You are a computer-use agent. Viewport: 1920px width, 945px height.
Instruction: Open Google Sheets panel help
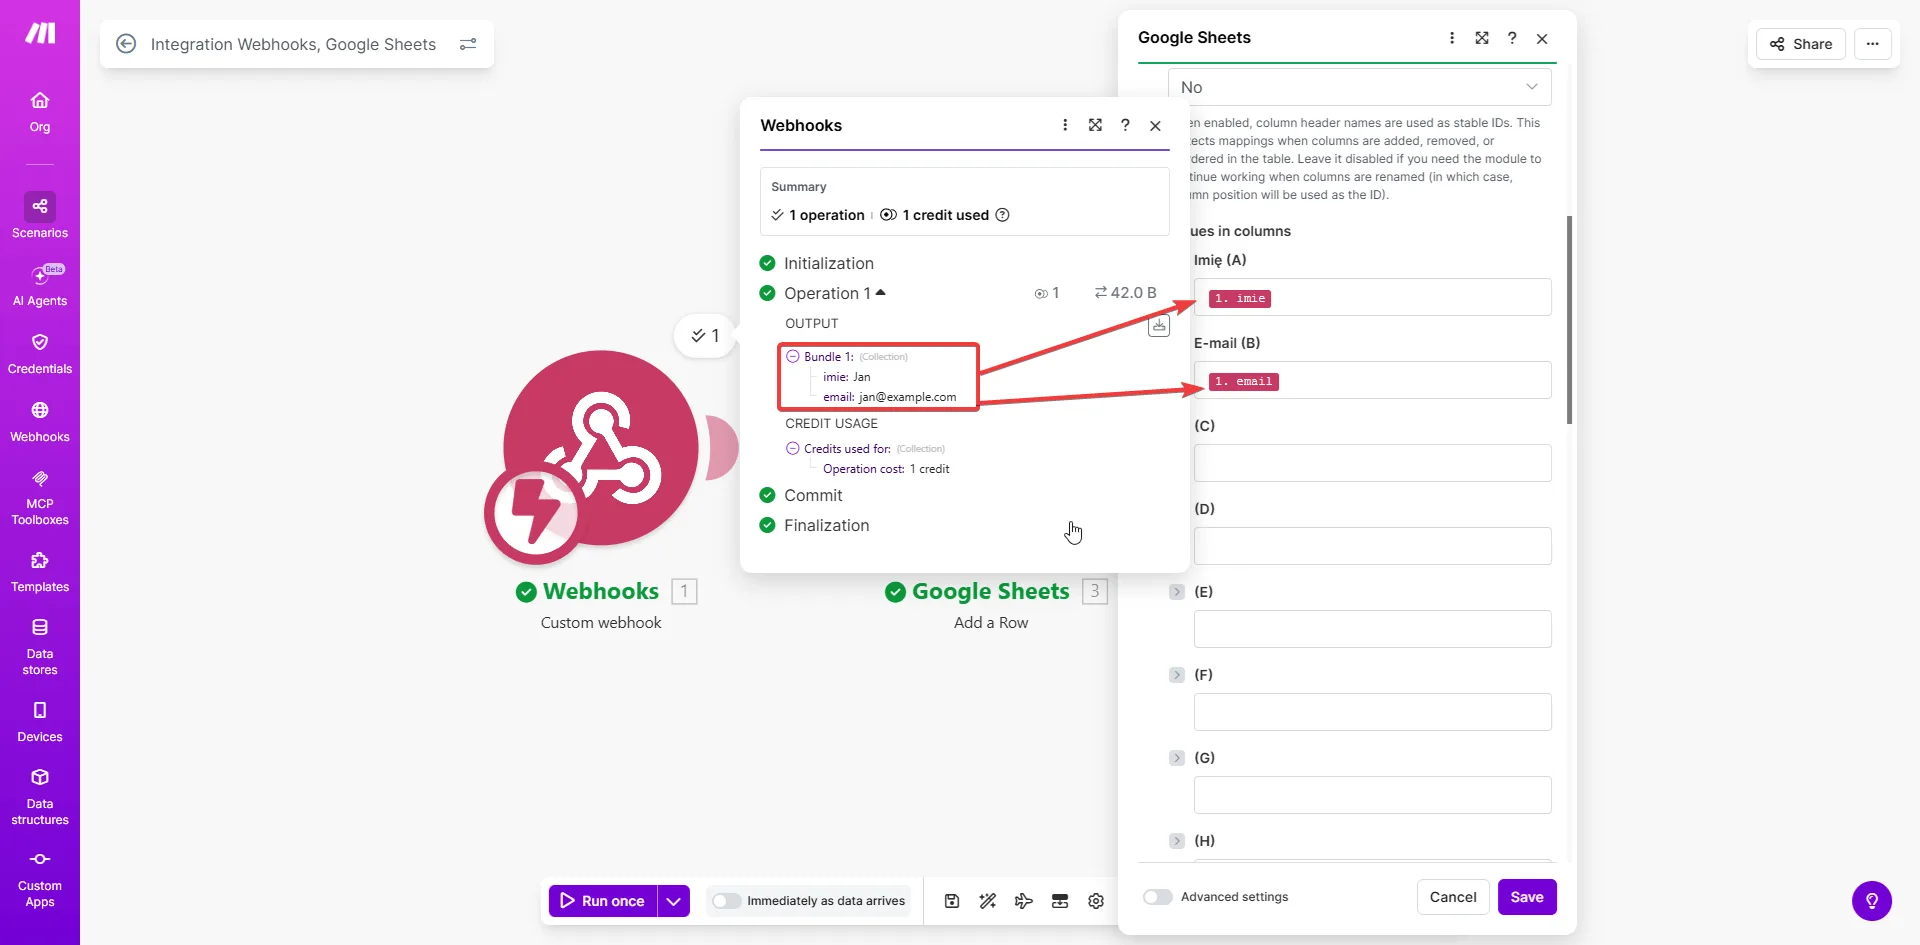1512,38
